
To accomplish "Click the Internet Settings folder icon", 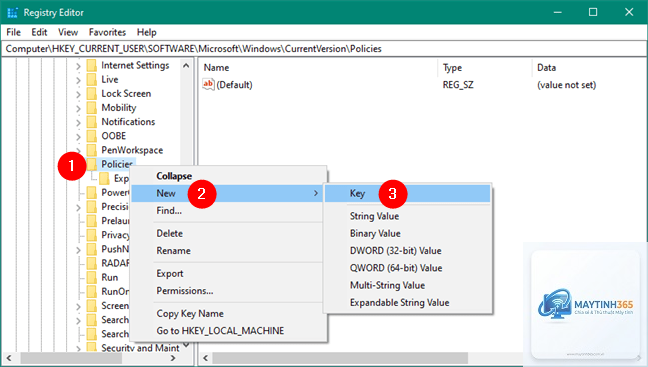I will pos(92,65).
